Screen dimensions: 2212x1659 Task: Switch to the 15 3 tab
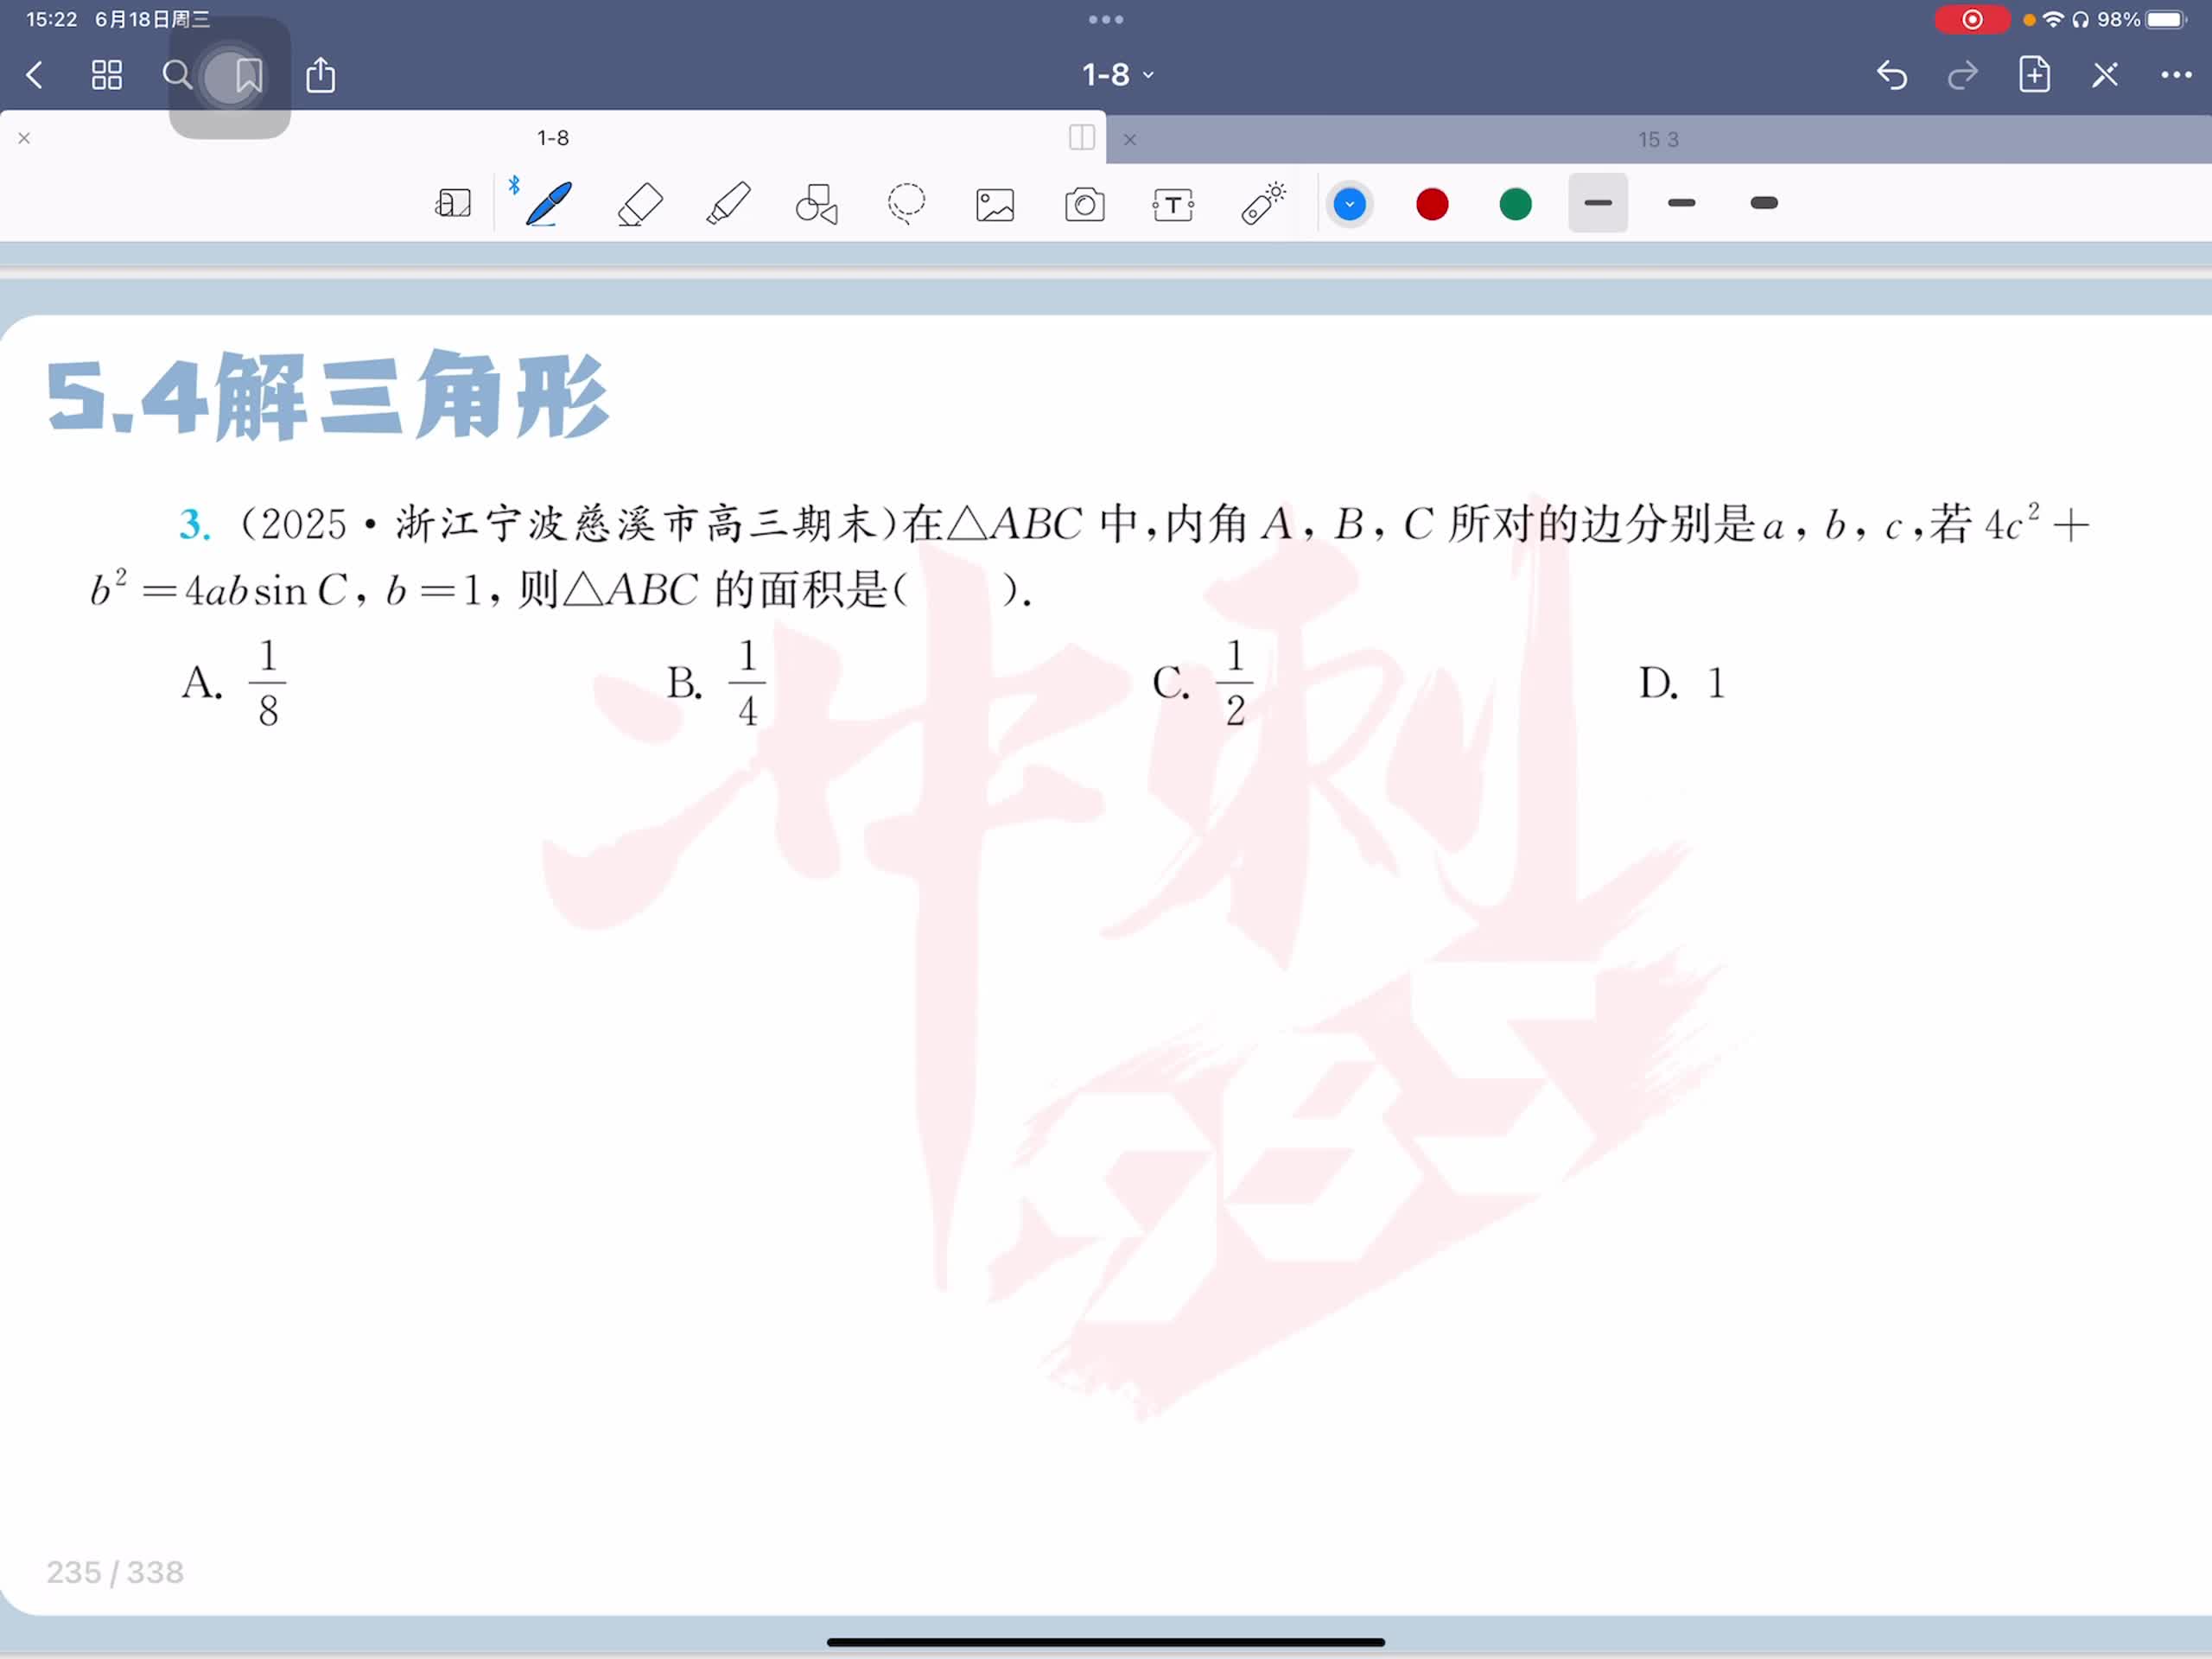1657,140
